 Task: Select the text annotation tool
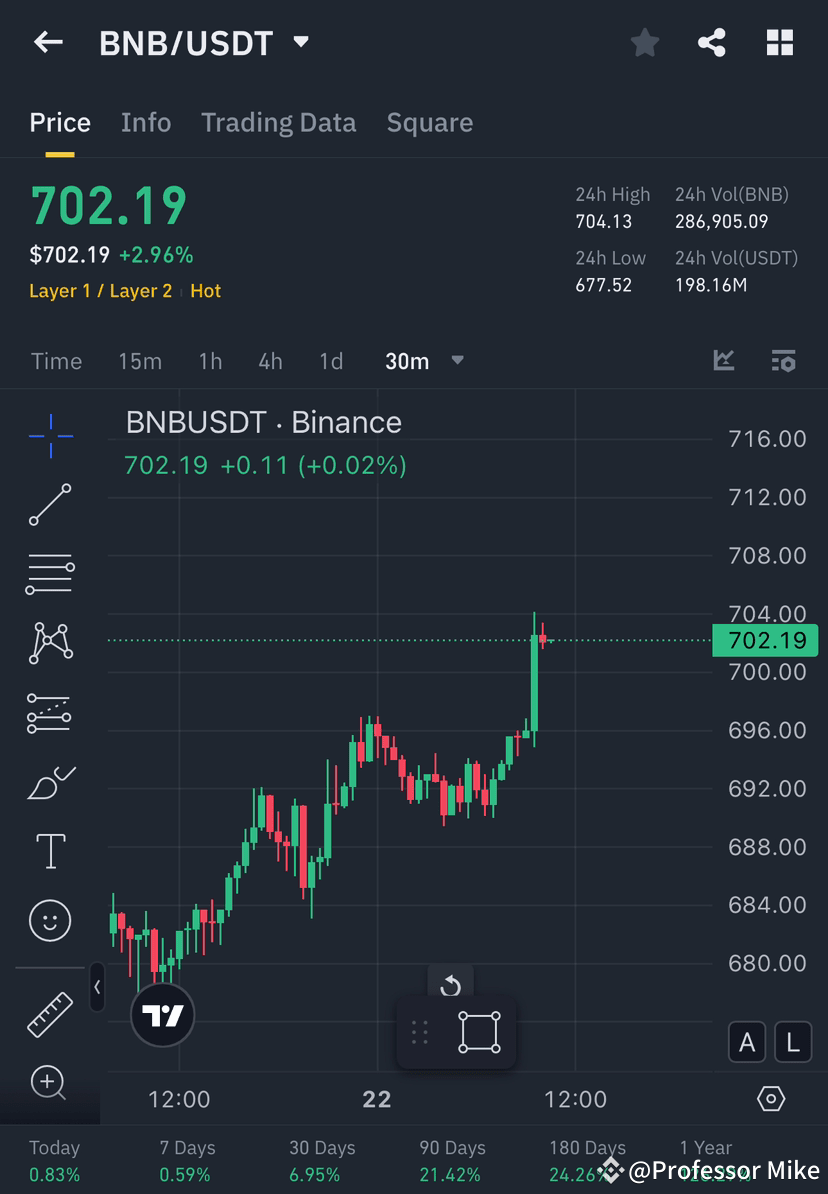coord(50,850)
